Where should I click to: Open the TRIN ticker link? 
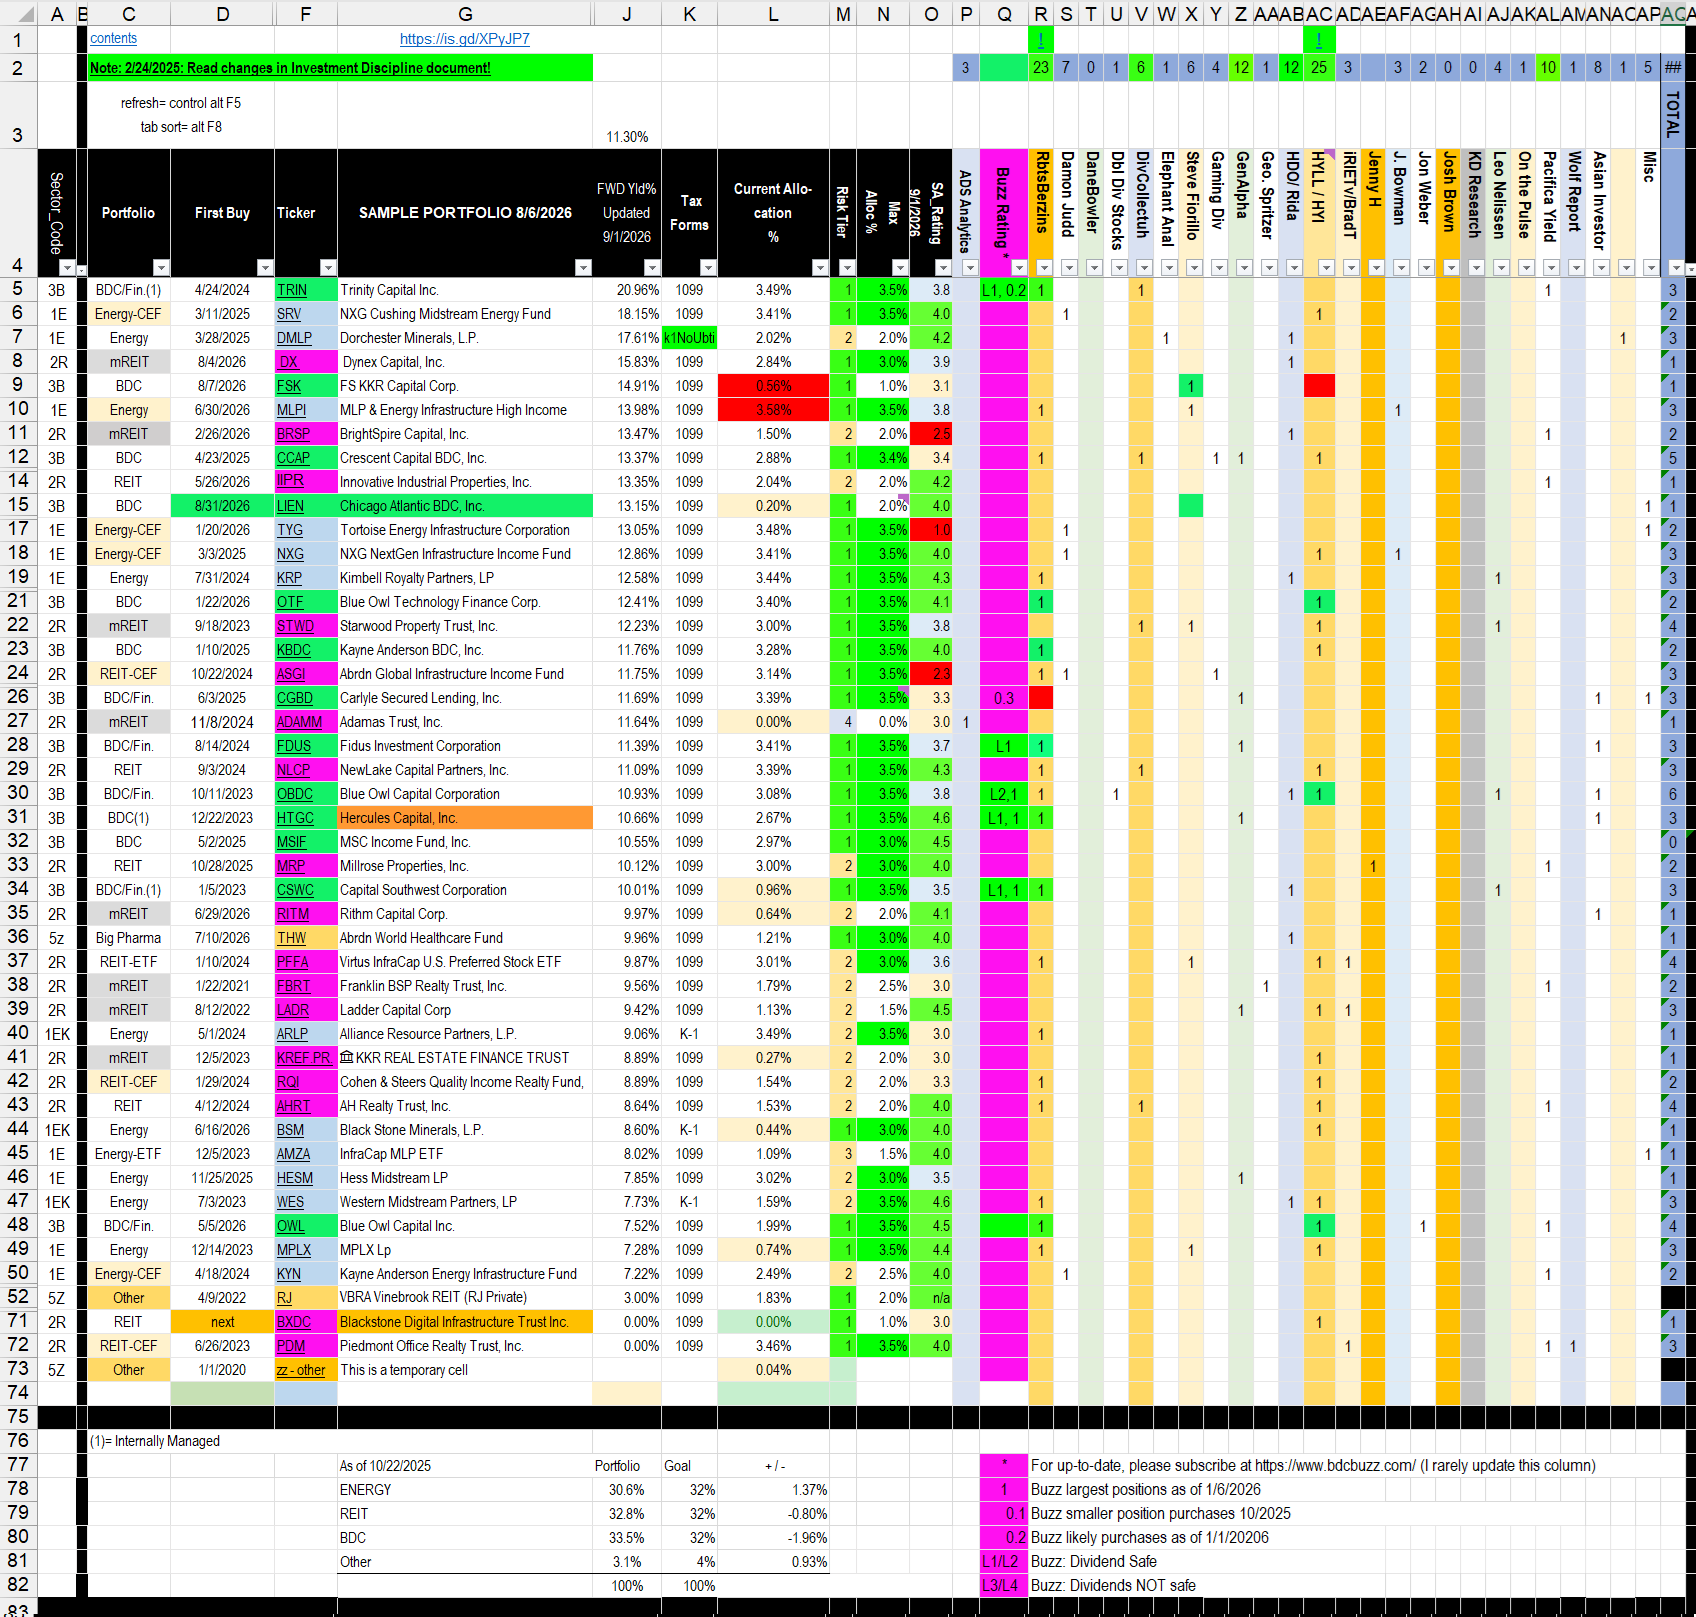(x=292, y=290)
